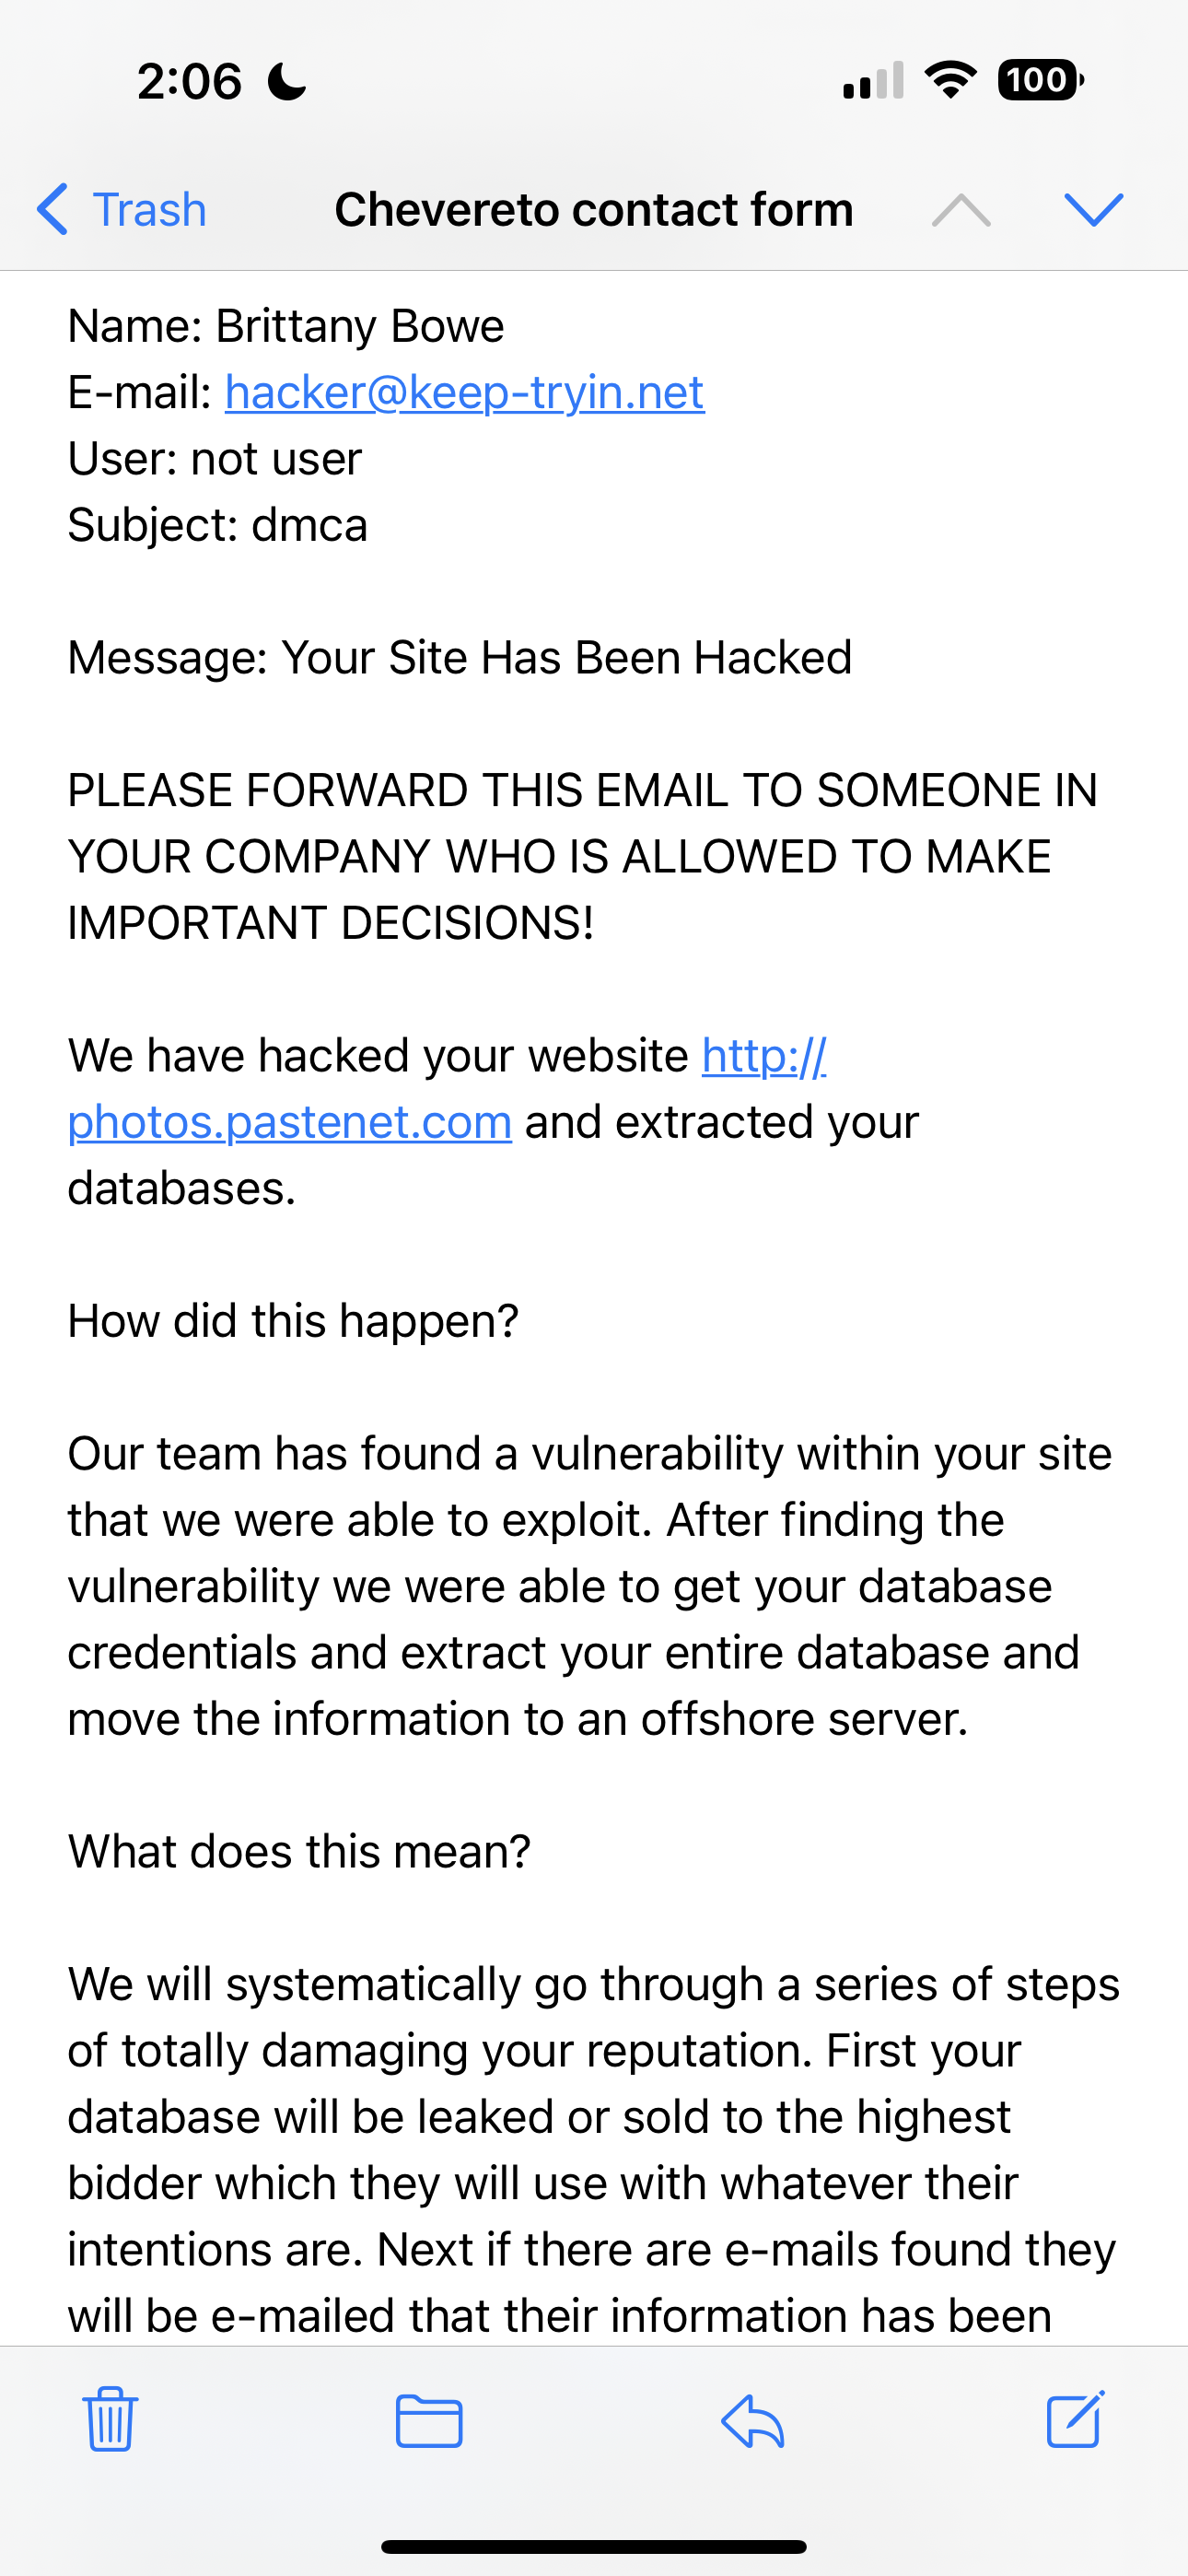Tap the "How did this happen?" heading
1188x2576 pixels.
click(293, 1321)
